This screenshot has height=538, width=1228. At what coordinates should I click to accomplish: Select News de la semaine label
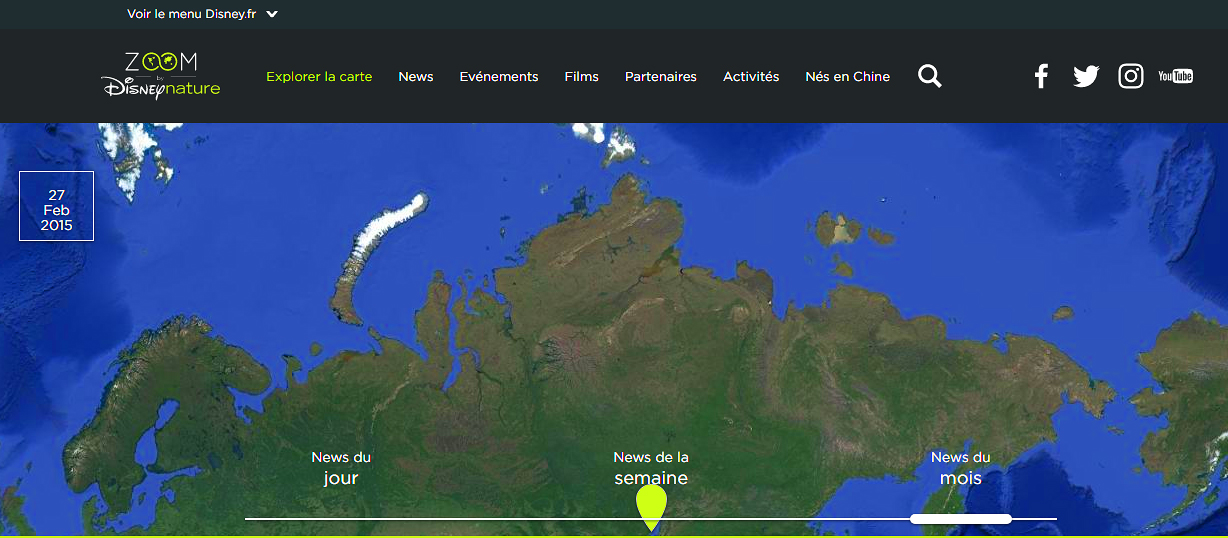(651, 468)
